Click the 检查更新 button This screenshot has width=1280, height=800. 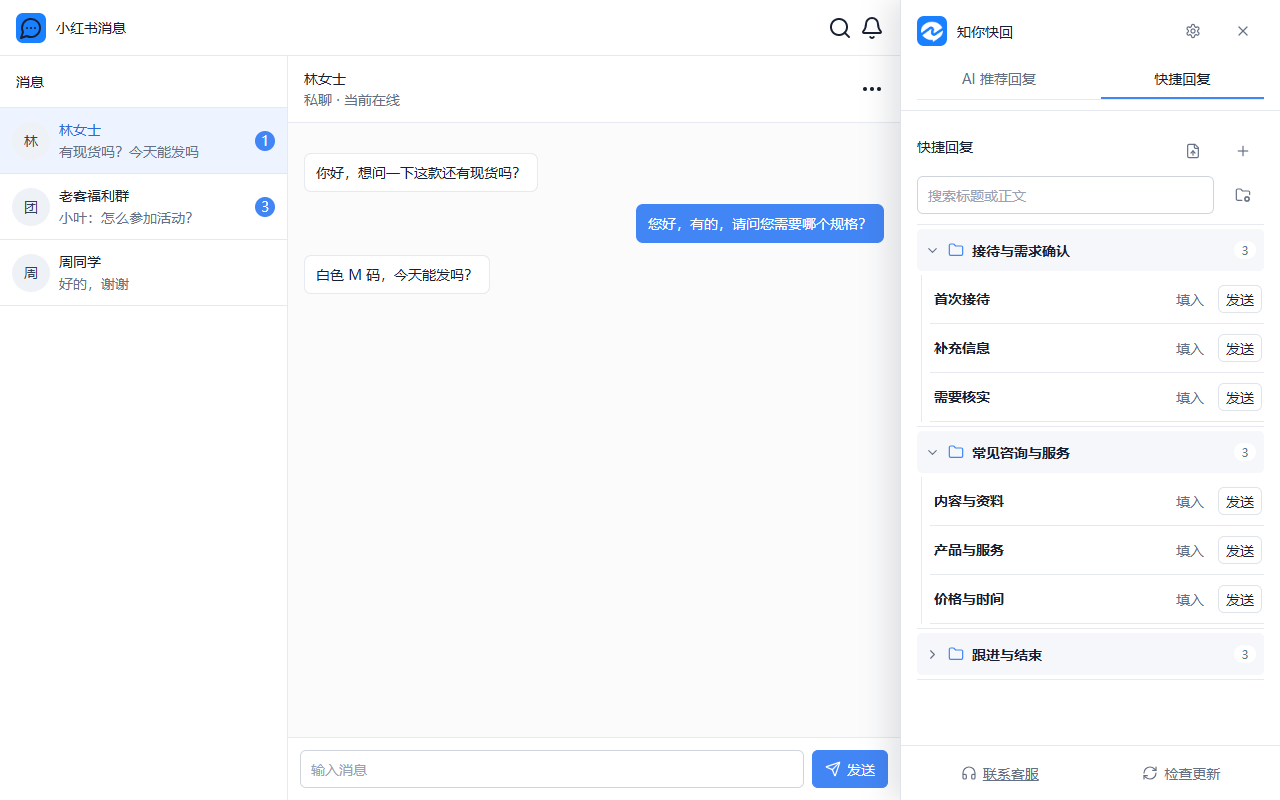coord(1181,774)
